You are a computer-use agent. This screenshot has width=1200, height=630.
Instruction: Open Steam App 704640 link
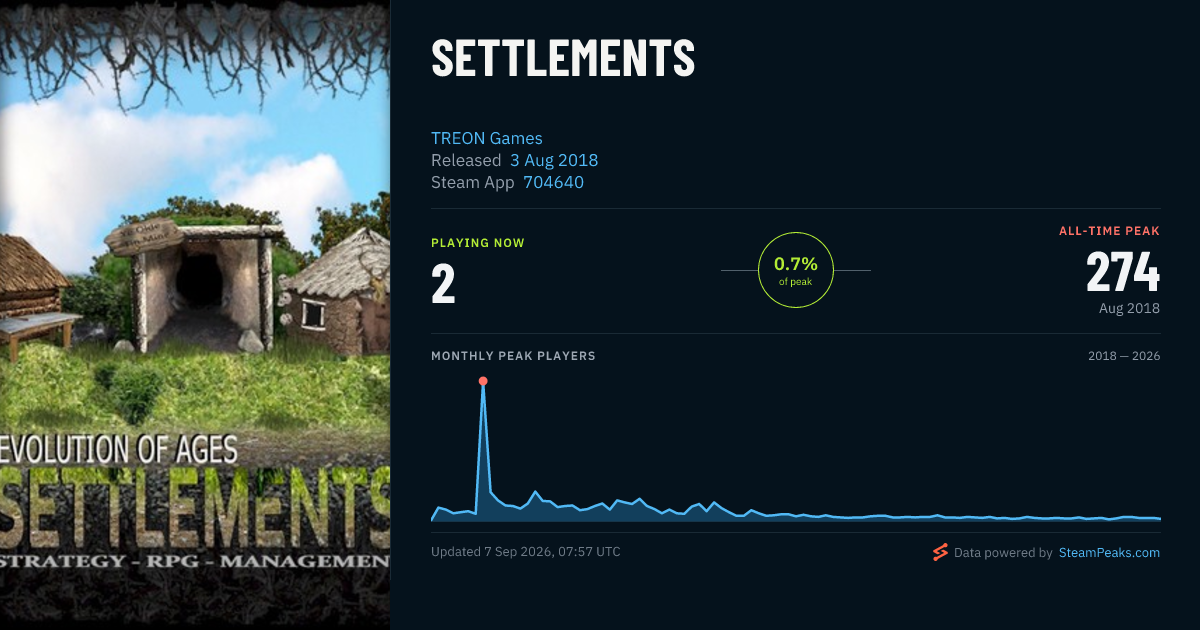(x=553, y=182)
